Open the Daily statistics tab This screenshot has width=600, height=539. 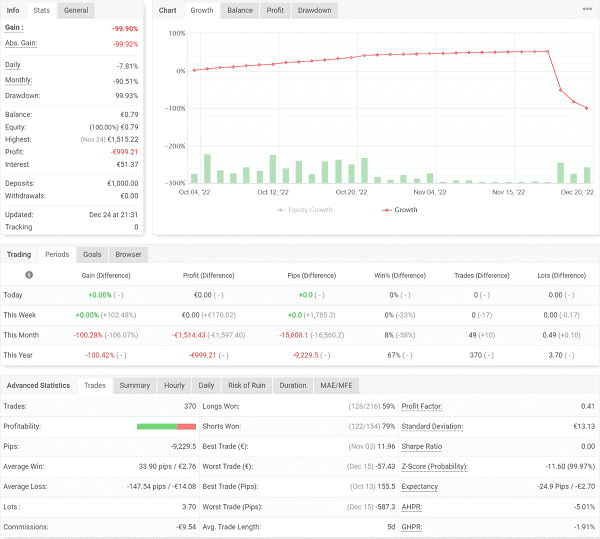(206, 385)
